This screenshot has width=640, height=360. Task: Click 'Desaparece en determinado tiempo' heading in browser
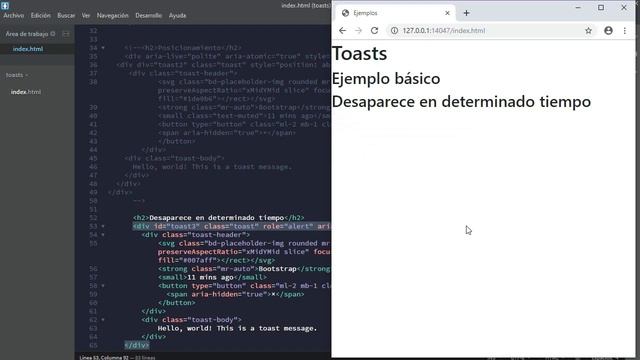(462, 102)
